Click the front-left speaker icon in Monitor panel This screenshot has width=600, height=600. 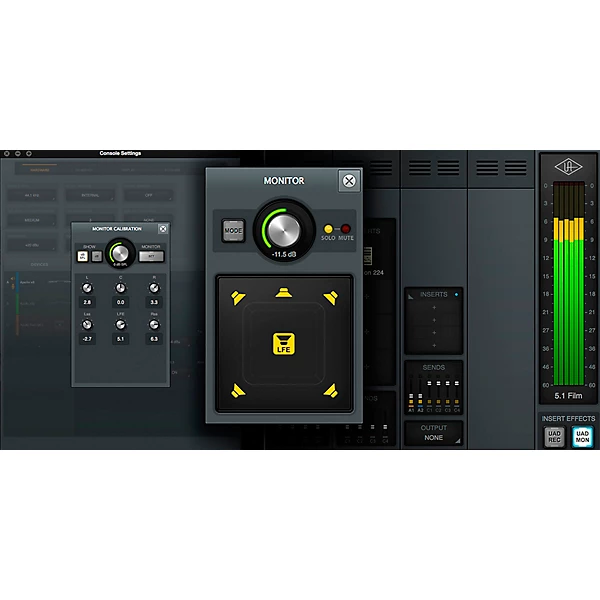coord(238,297)
